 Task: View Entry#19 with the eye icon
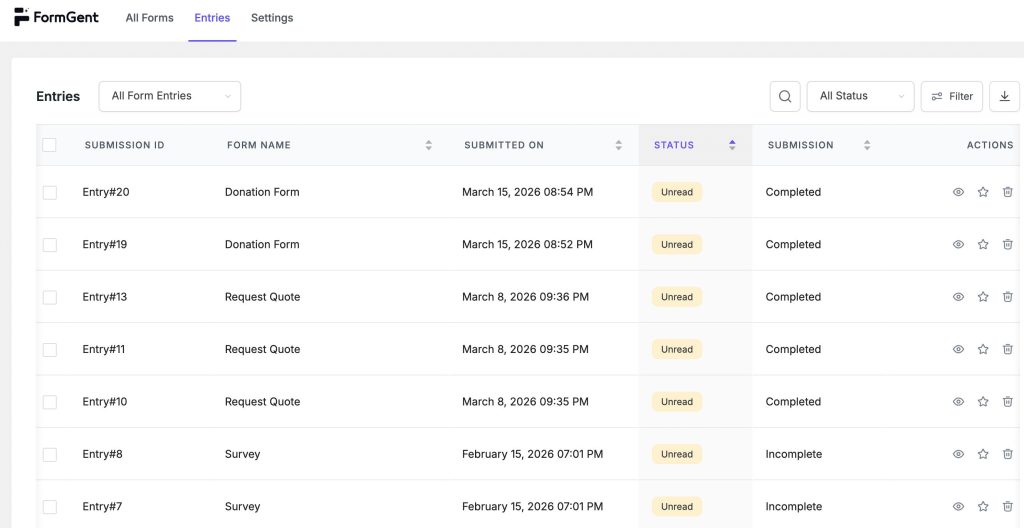tap(958, 244)
